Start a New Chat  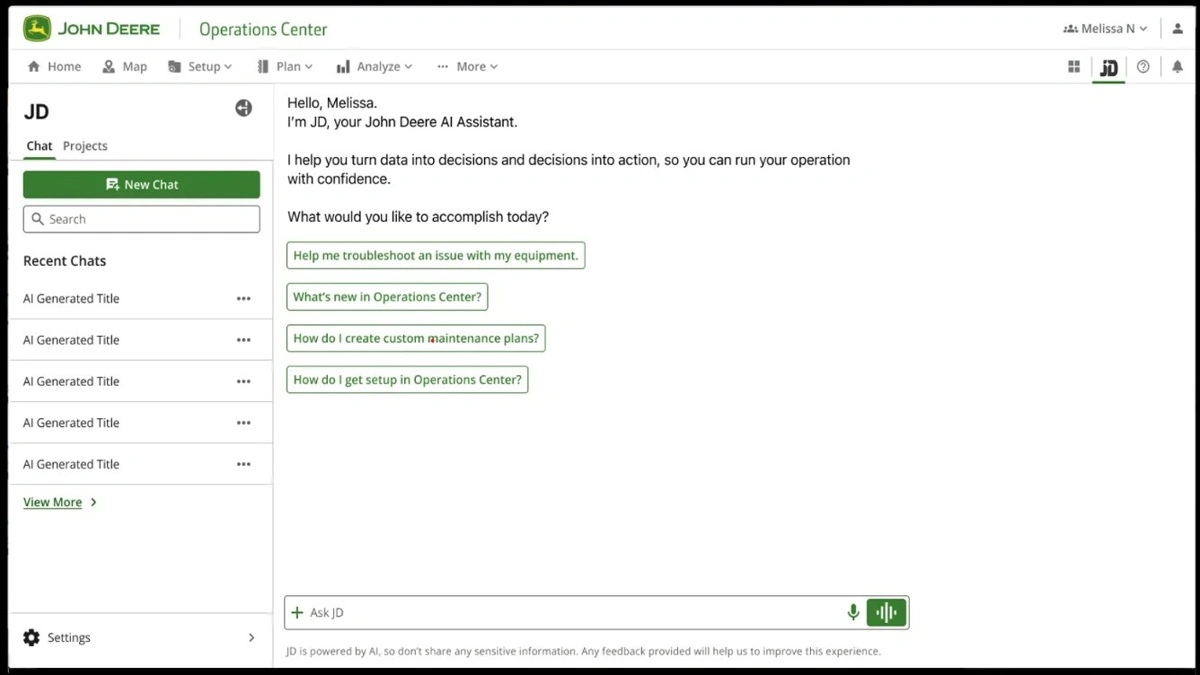[141, 184]
